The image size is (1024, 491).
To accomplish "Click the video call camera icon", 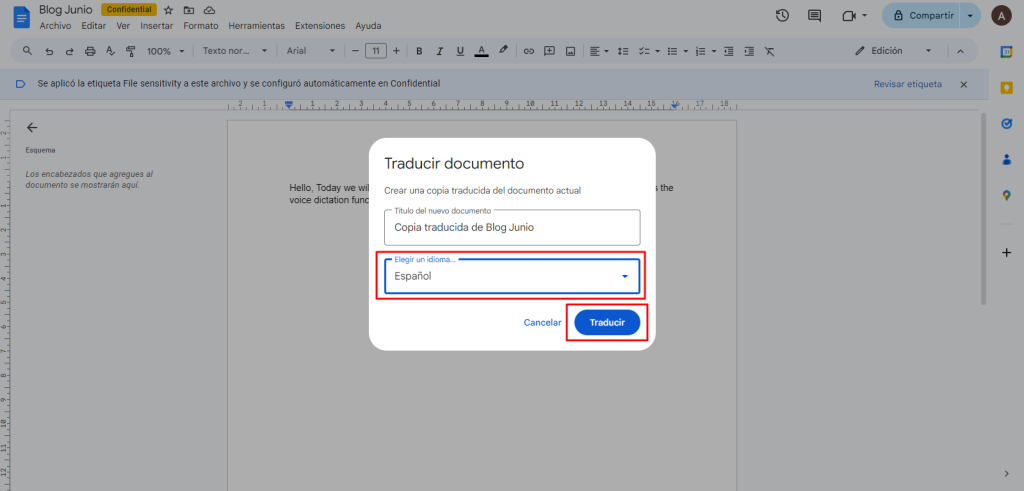I will coord(849,16).
